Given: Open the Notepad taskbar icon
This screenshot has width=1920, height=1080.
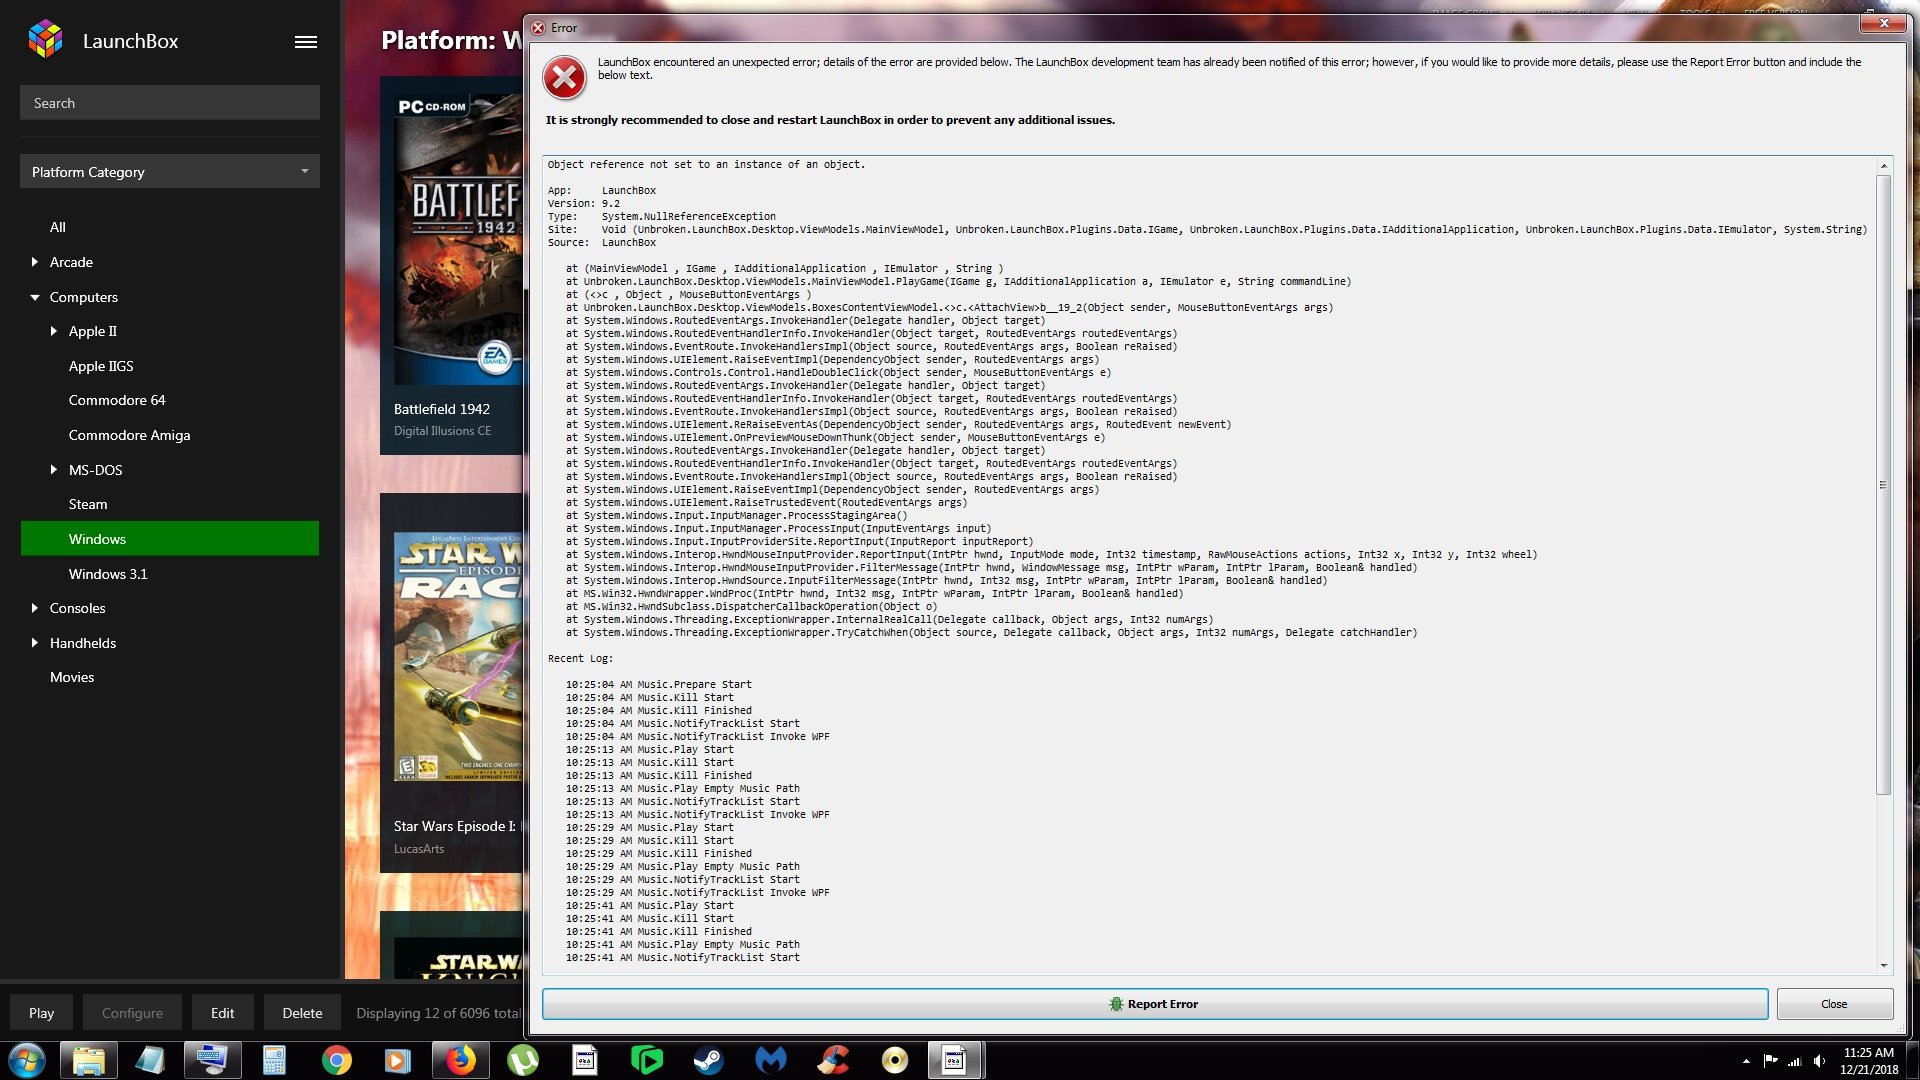Looking at the screenshot, I should point(150,1060).
